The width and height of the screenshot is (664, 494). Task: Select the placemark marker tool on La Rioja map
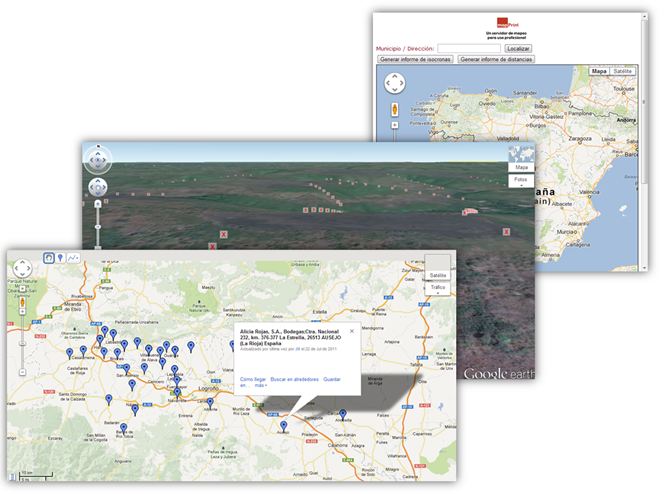60,257
